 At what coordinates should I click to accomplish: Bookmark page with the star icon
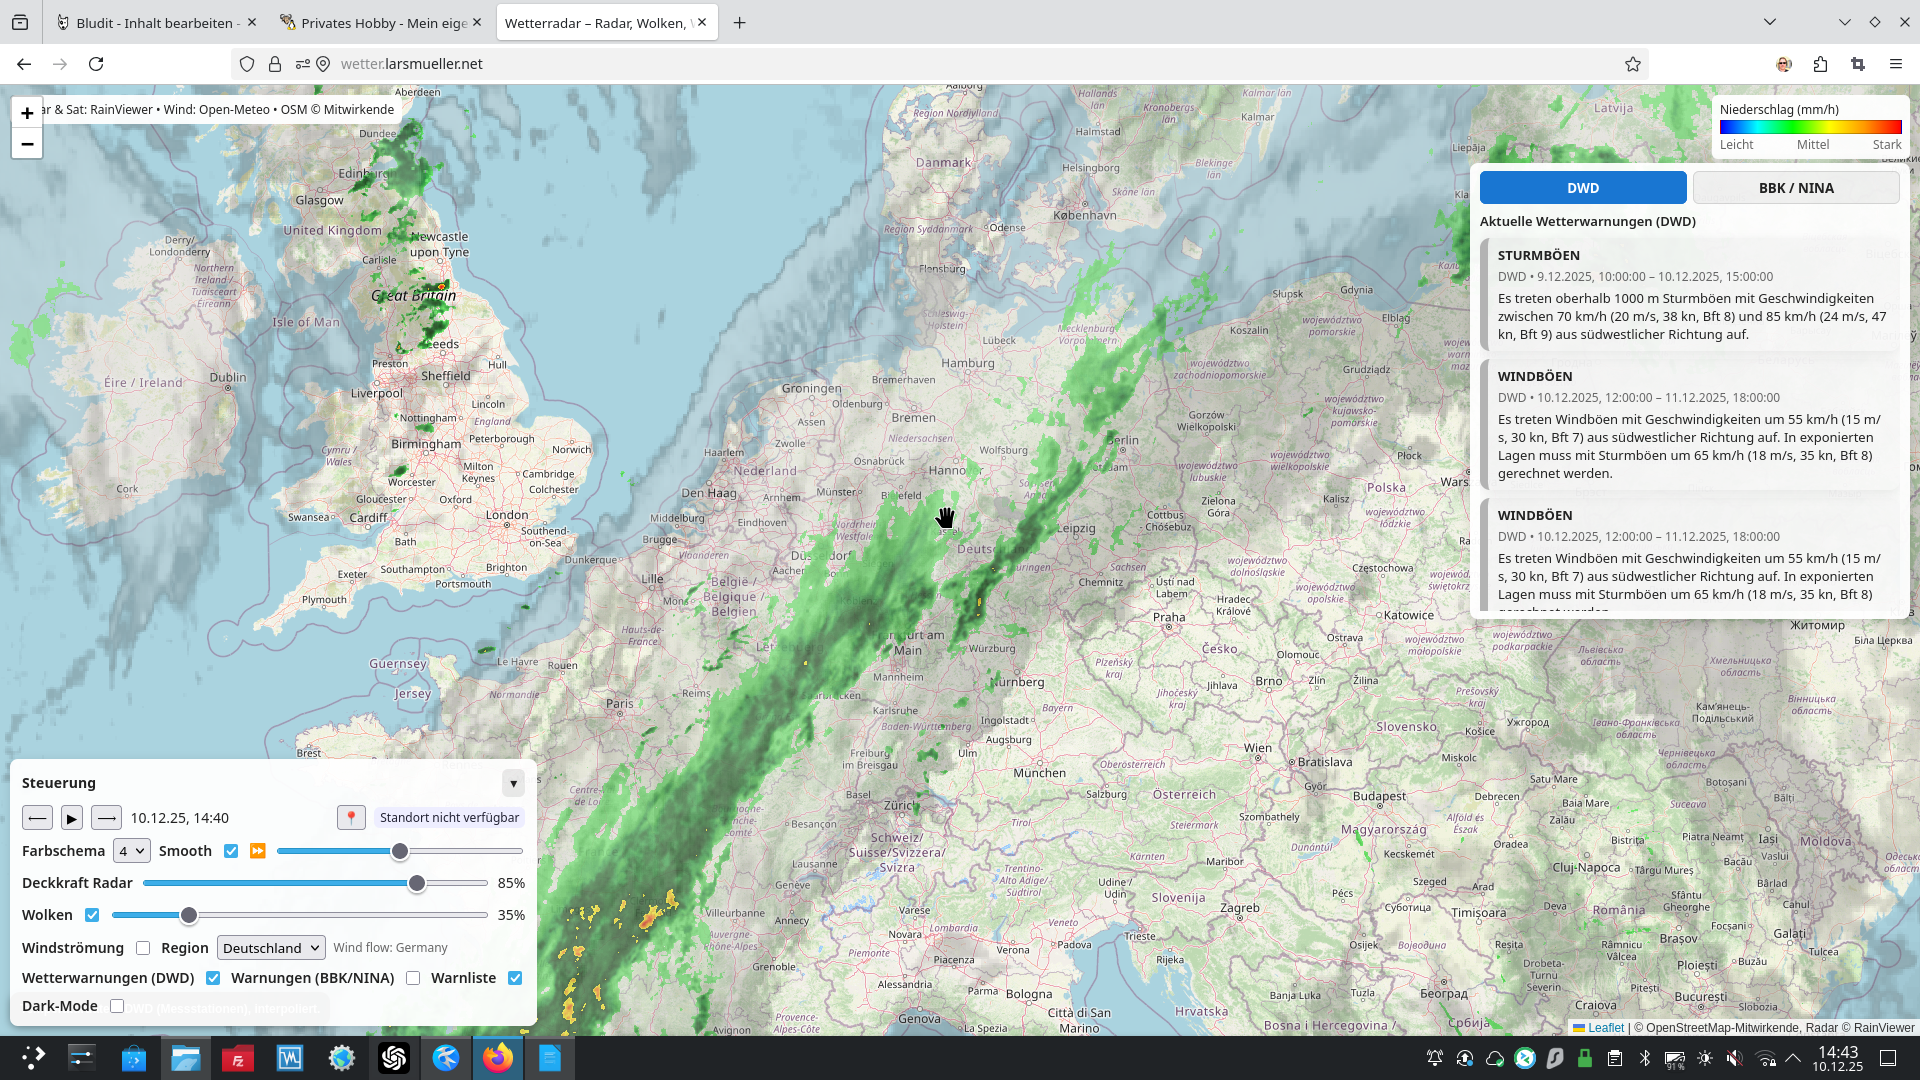(1633, 64)
